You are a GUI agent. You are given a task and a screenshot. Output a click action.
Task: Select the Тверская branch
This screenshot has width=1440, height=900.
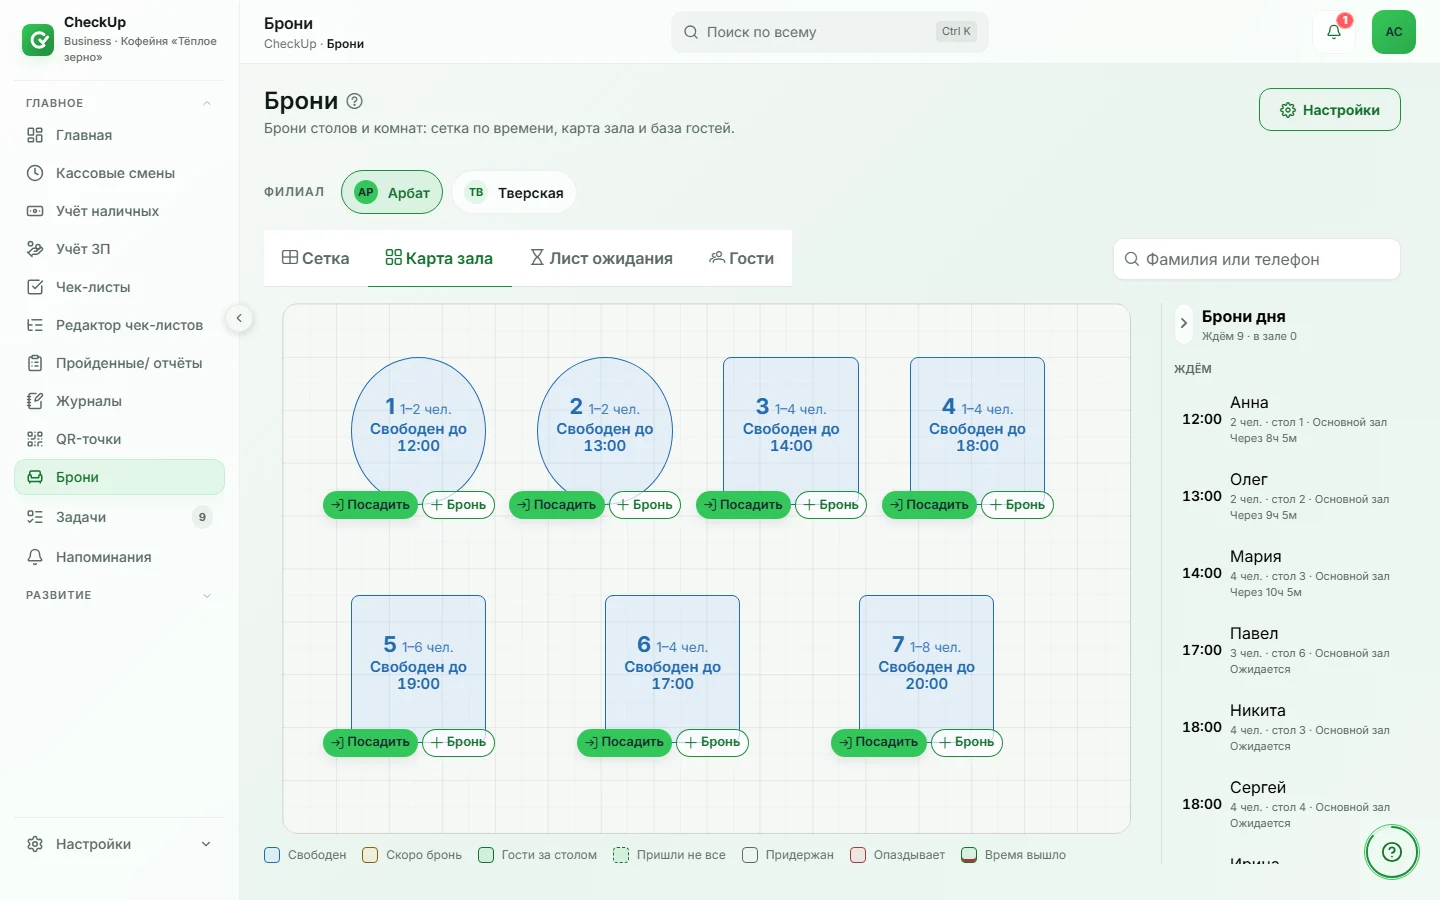point(514,192)
